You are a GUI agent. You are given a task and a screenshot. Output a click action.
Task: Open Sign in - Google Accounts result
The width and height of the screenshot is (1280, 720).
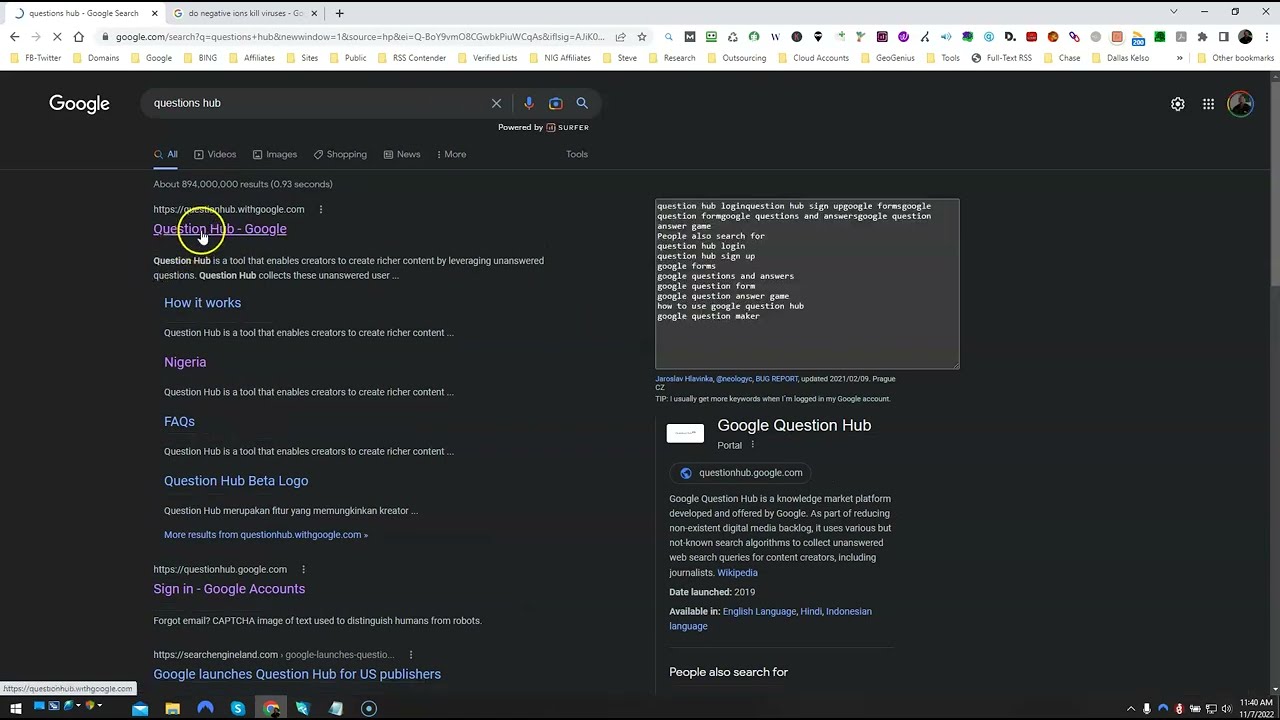(229, 589)
